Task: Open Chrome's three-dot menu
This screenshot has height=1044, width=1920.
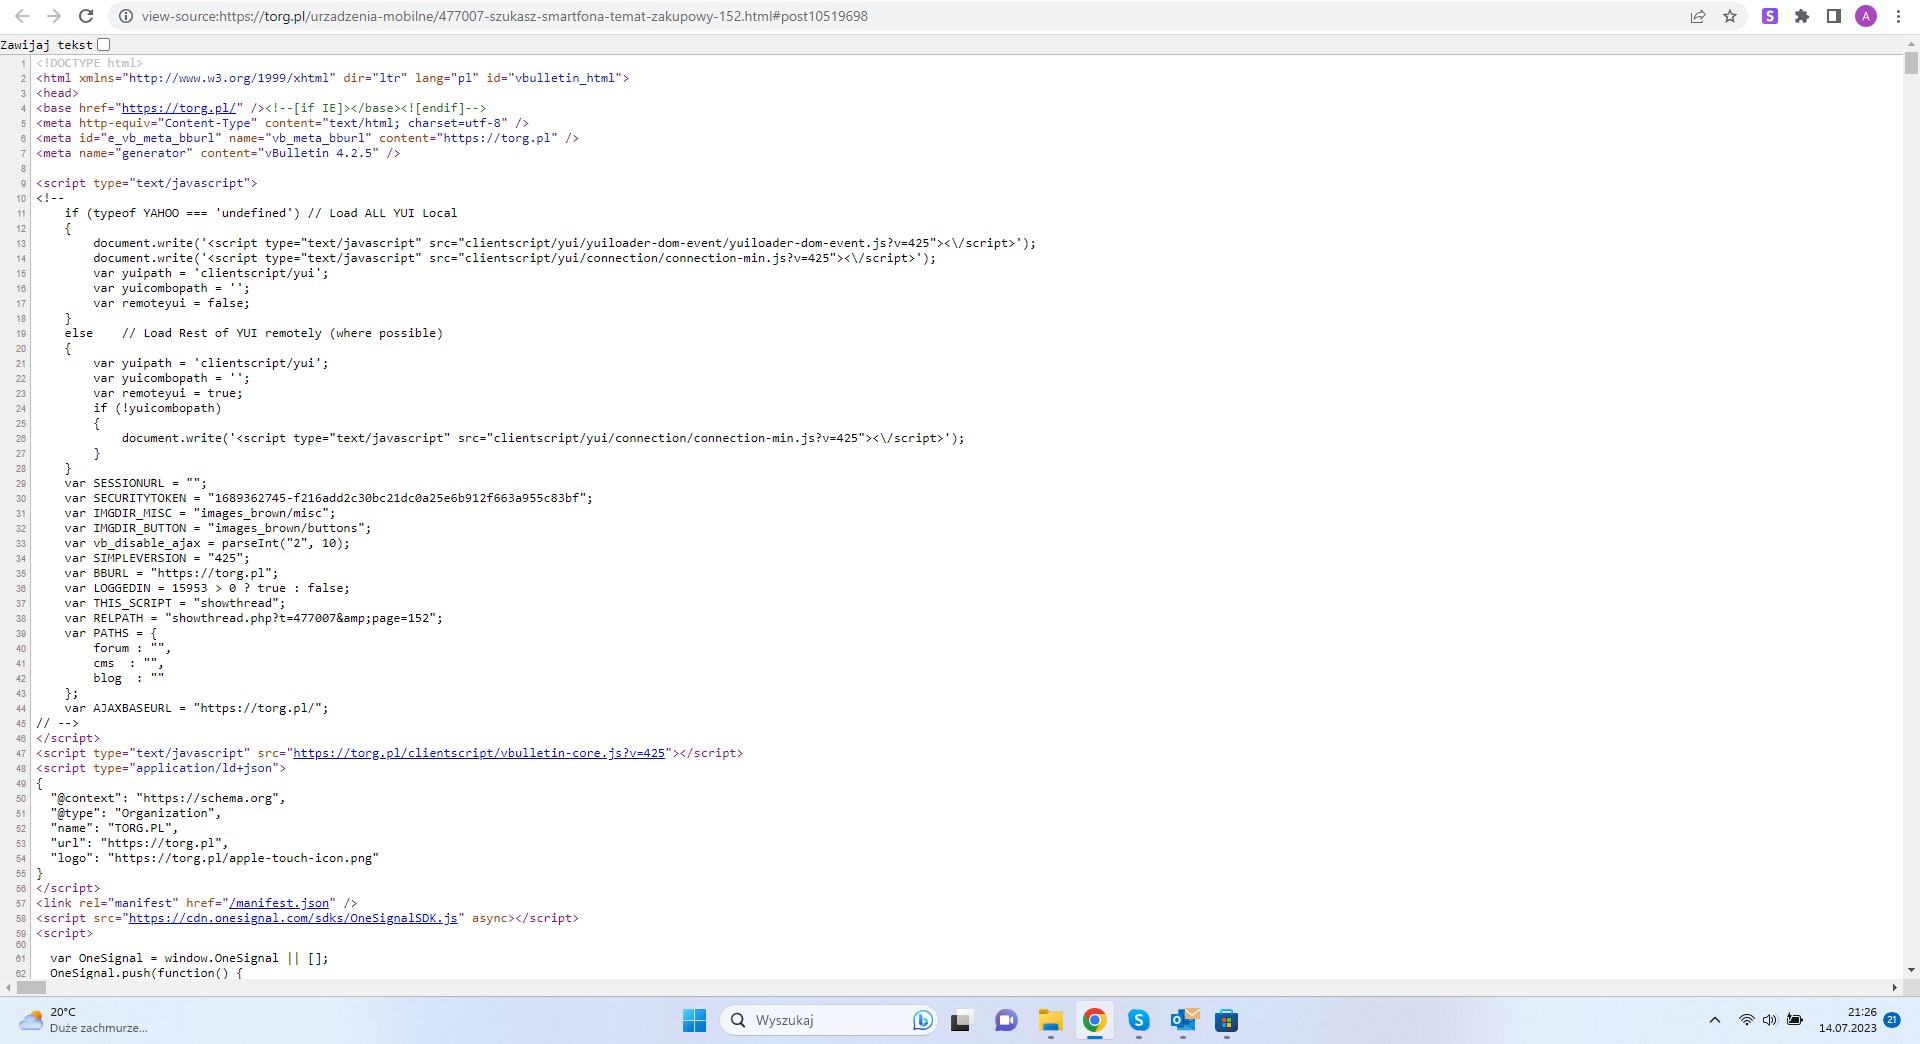Action: click(x=1898, y=16)
